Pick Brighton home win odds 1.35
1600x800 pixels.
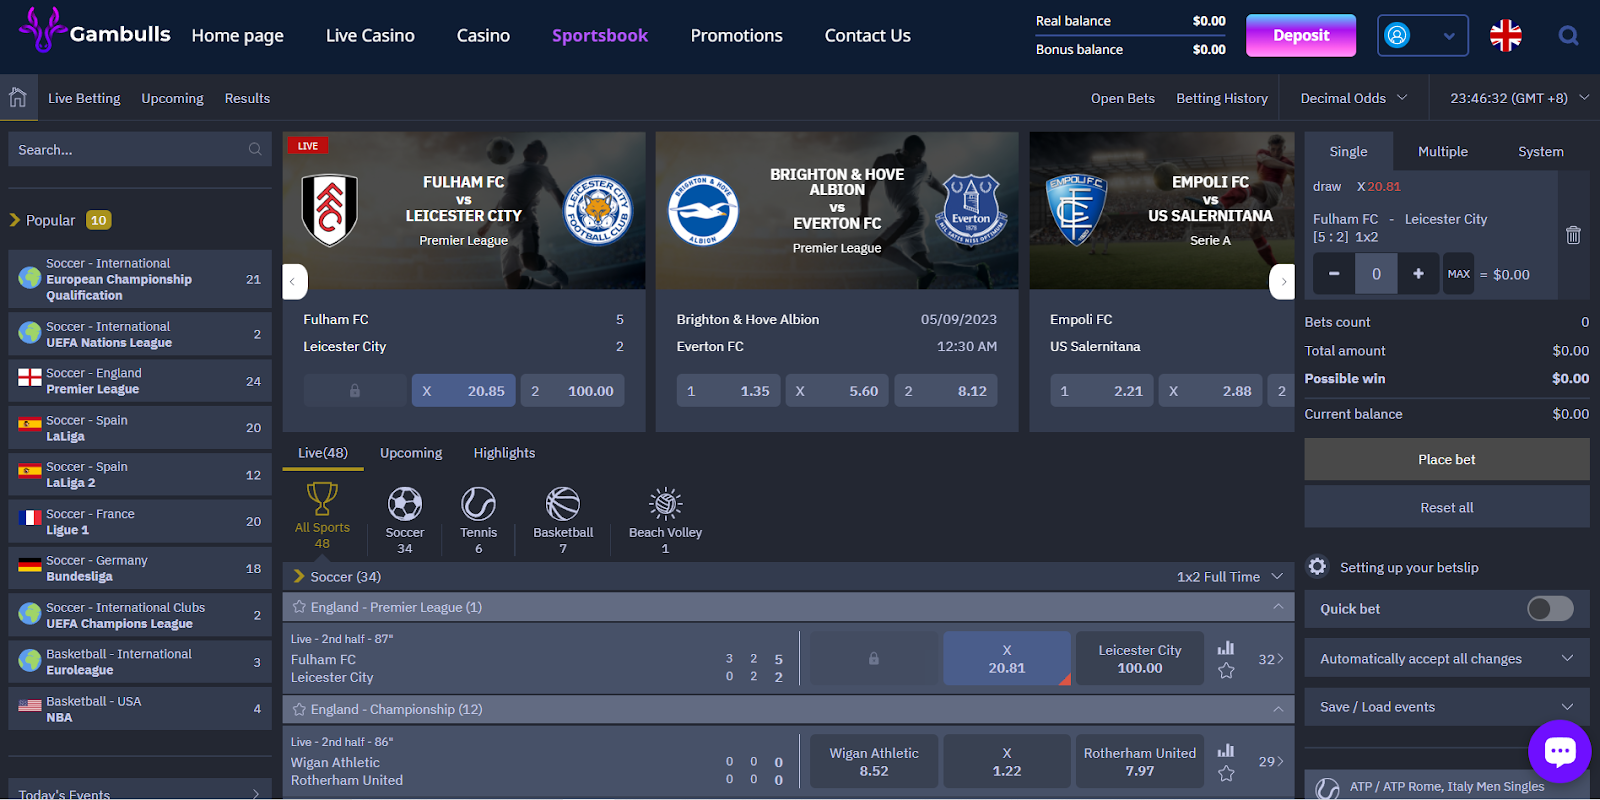click(727, 391)
